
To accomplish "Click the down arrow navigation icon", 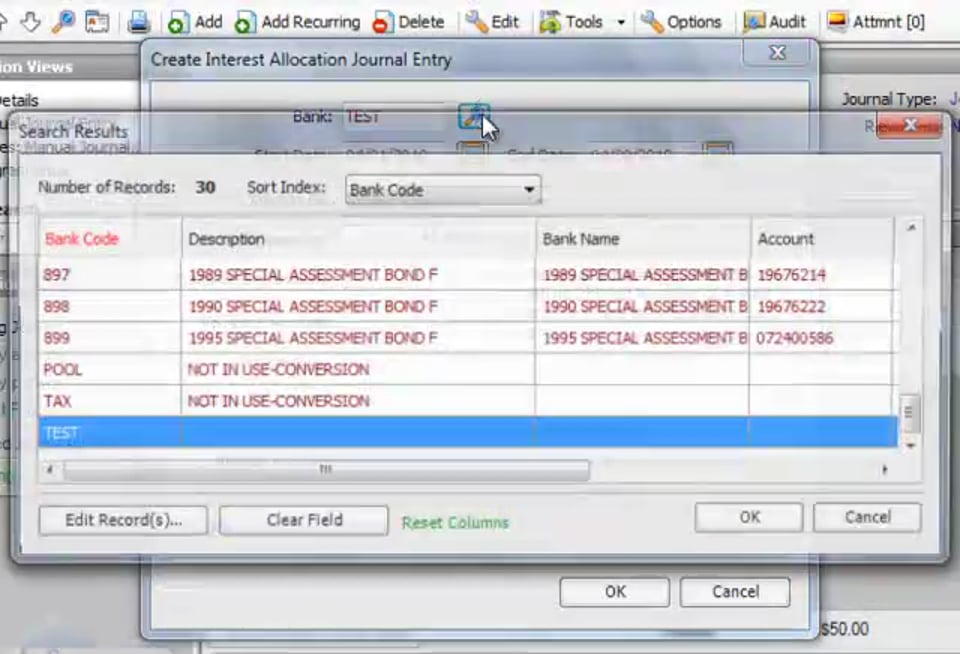I will (x=30, y=22).
